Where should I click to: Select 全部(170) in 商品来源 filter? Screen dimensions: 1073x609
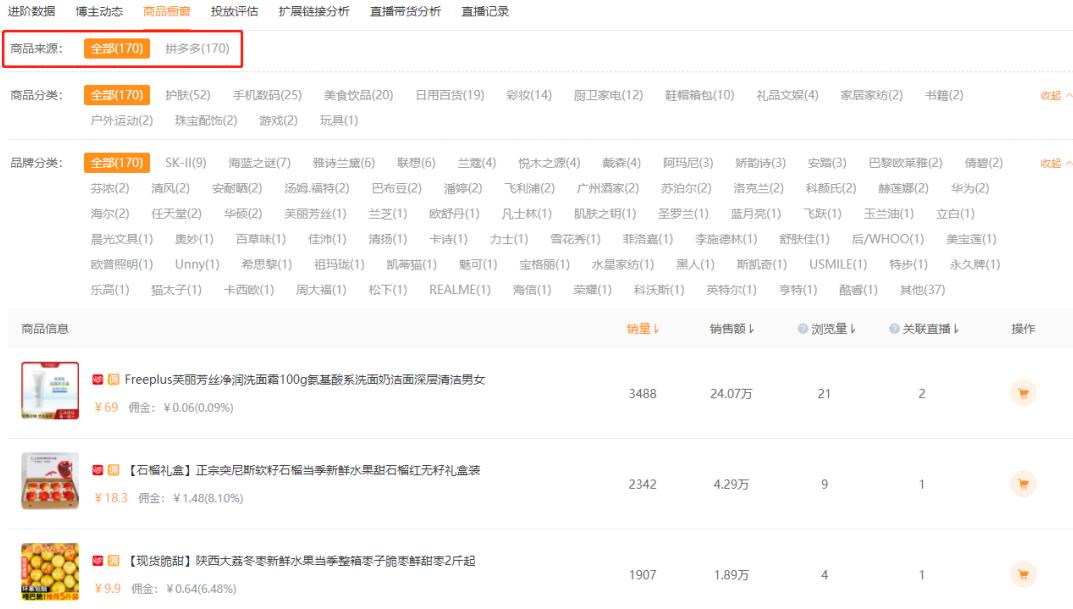117,49
